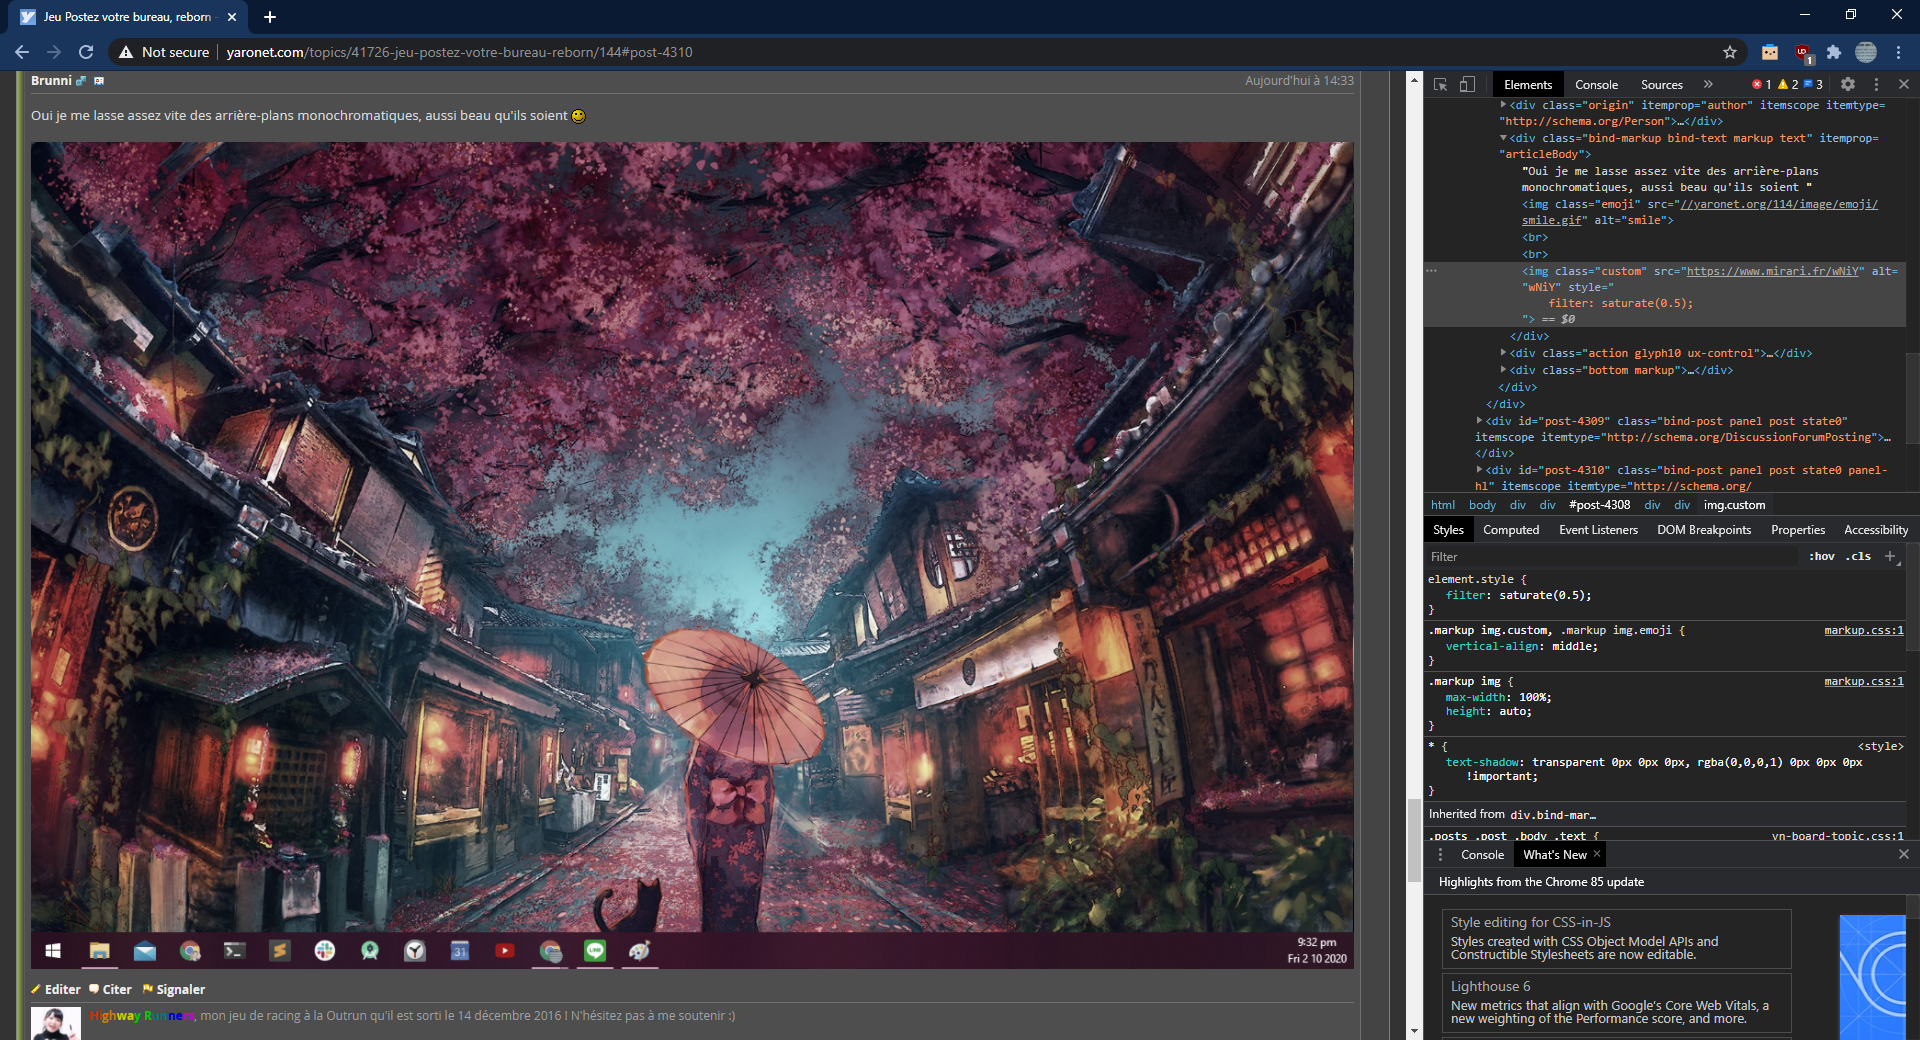Click the img.custom breadcrumb
This screenshot has height=1040, width=1920.
[1734, 505]
